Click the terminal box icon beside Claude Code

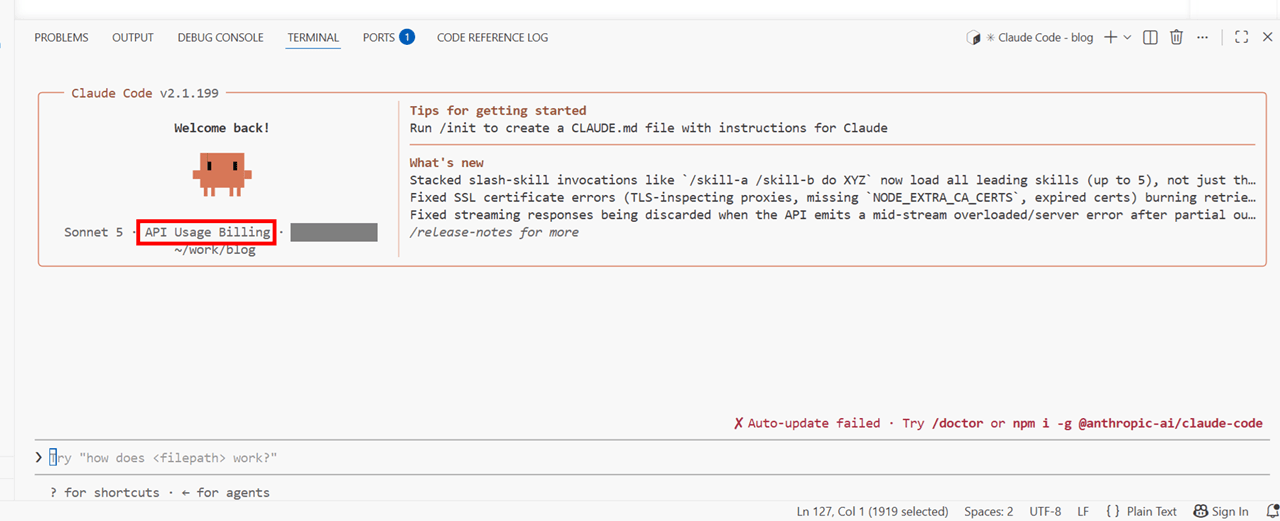(973, 38)
